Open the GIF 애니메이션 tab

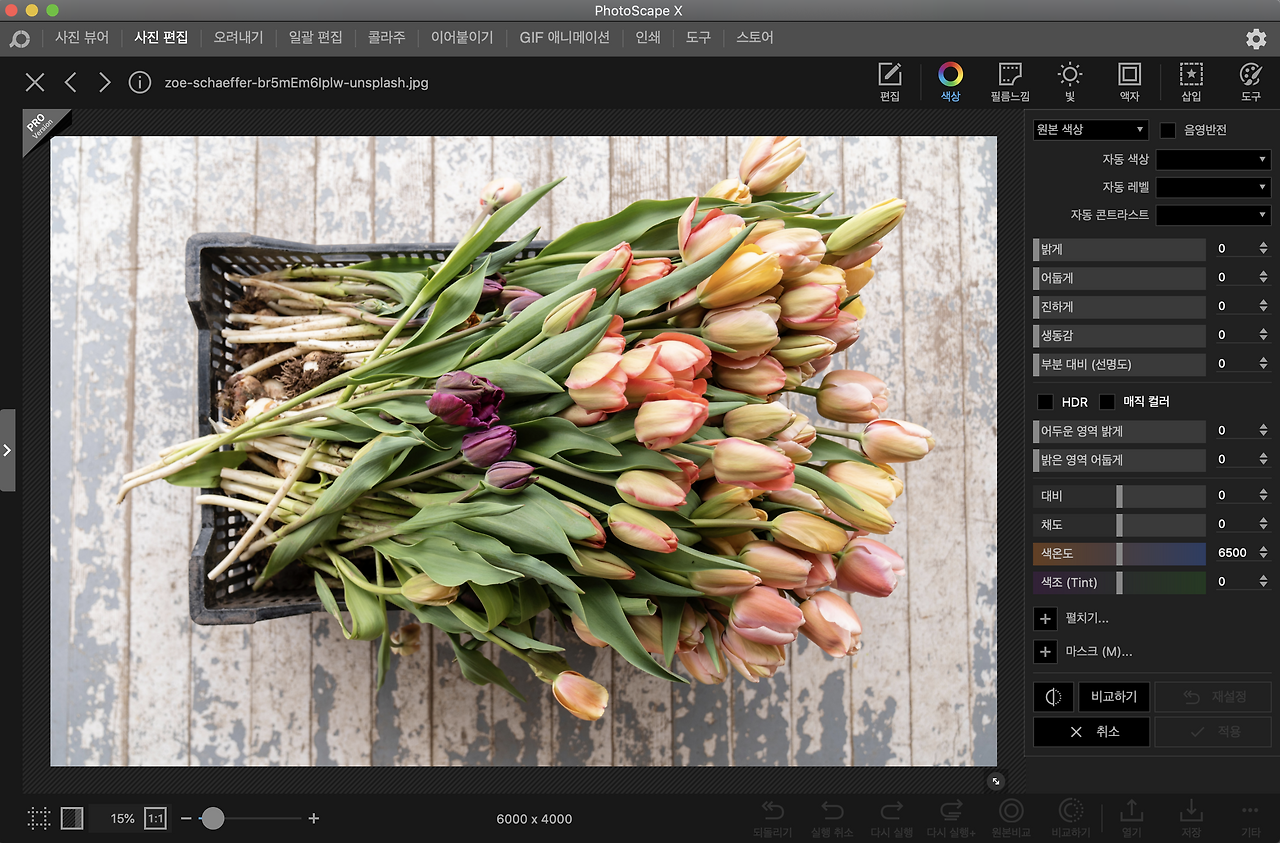pyautogui.click(x=564, y=38)
